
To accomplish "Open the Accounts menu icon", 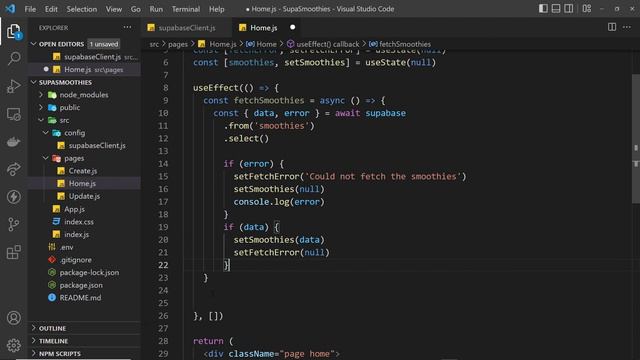I will 13,318.
